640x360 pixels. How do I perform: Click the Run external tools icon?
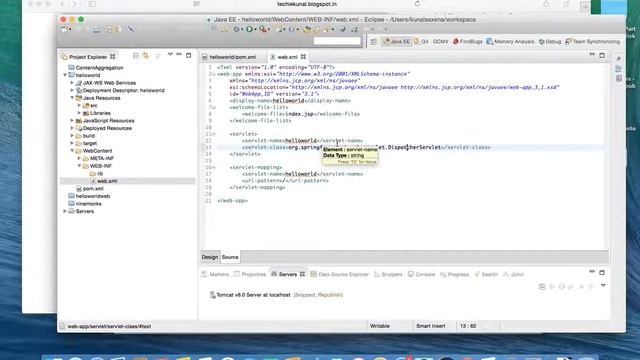[x=263, y=29]
